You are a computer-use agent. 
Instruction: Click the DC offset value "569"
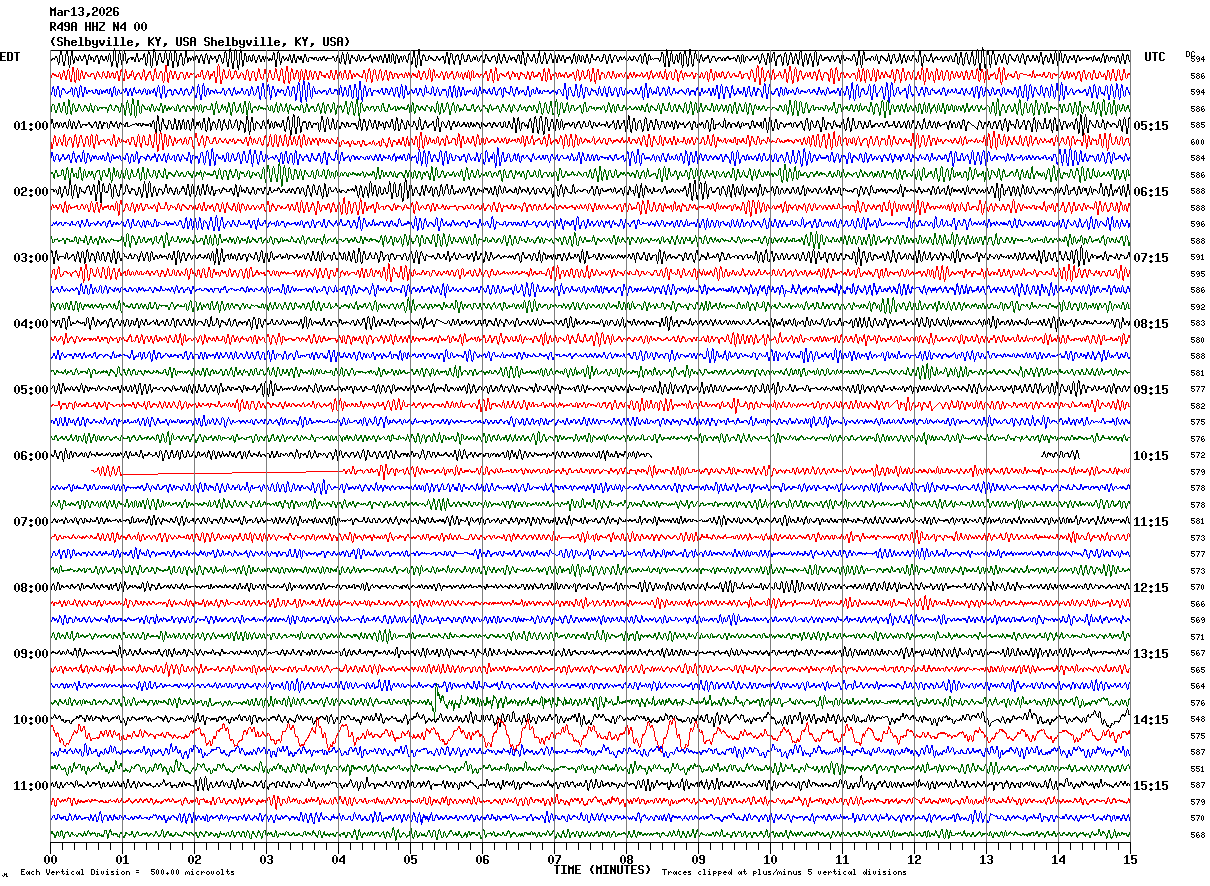point(1197,620)
